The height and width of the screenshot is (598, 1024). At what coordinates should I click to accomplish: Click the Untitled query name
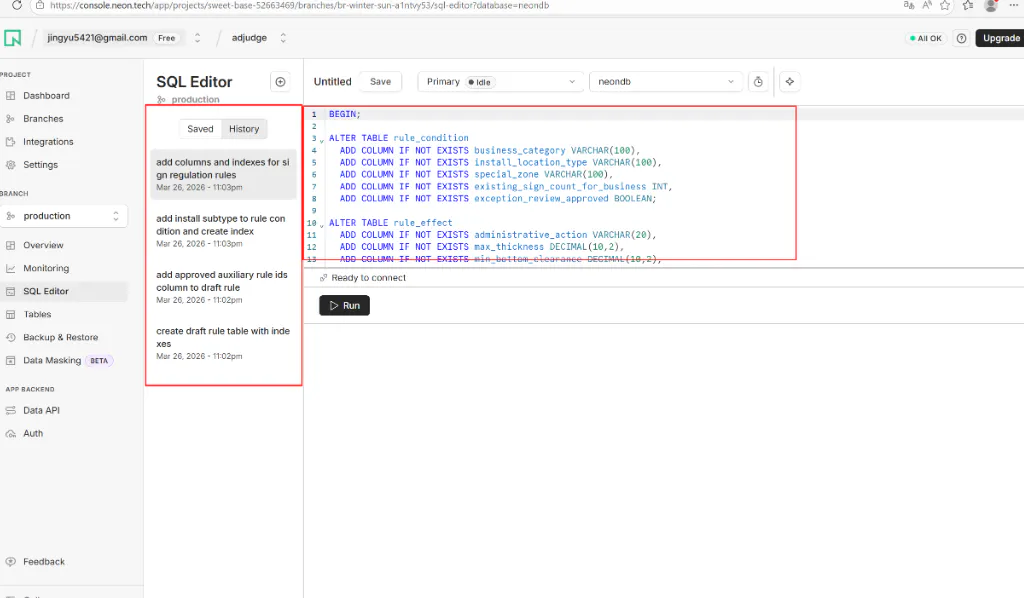(332, 82)
